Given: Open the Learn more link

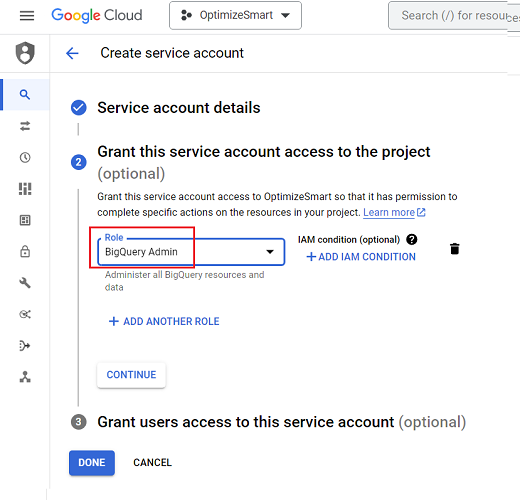Looking at the screenshot, I should click(394, 212).
